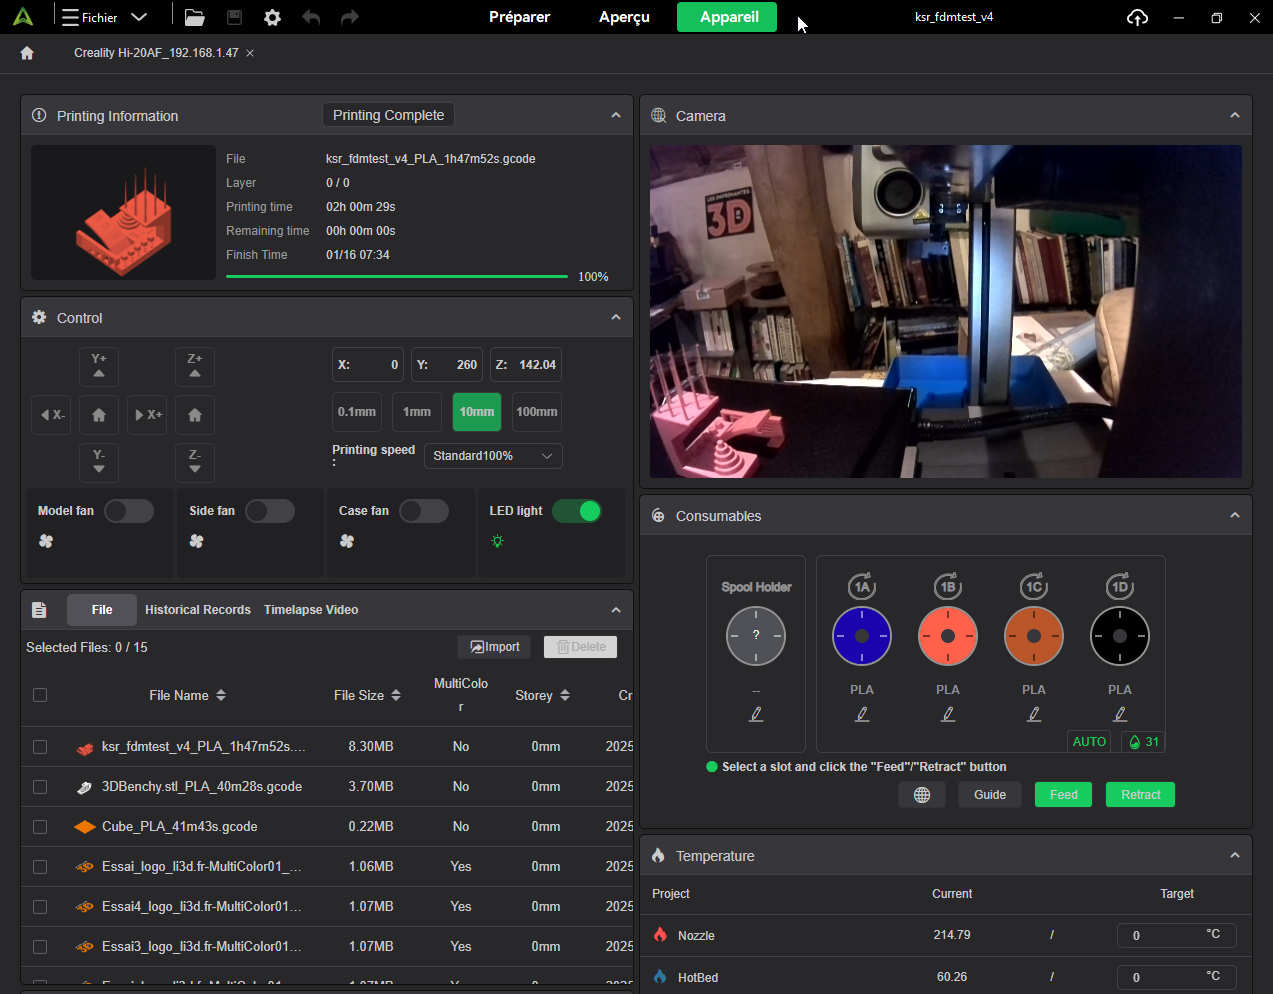1273x994 pixels.
Task: Click the Import button
Action: [495, 647]
